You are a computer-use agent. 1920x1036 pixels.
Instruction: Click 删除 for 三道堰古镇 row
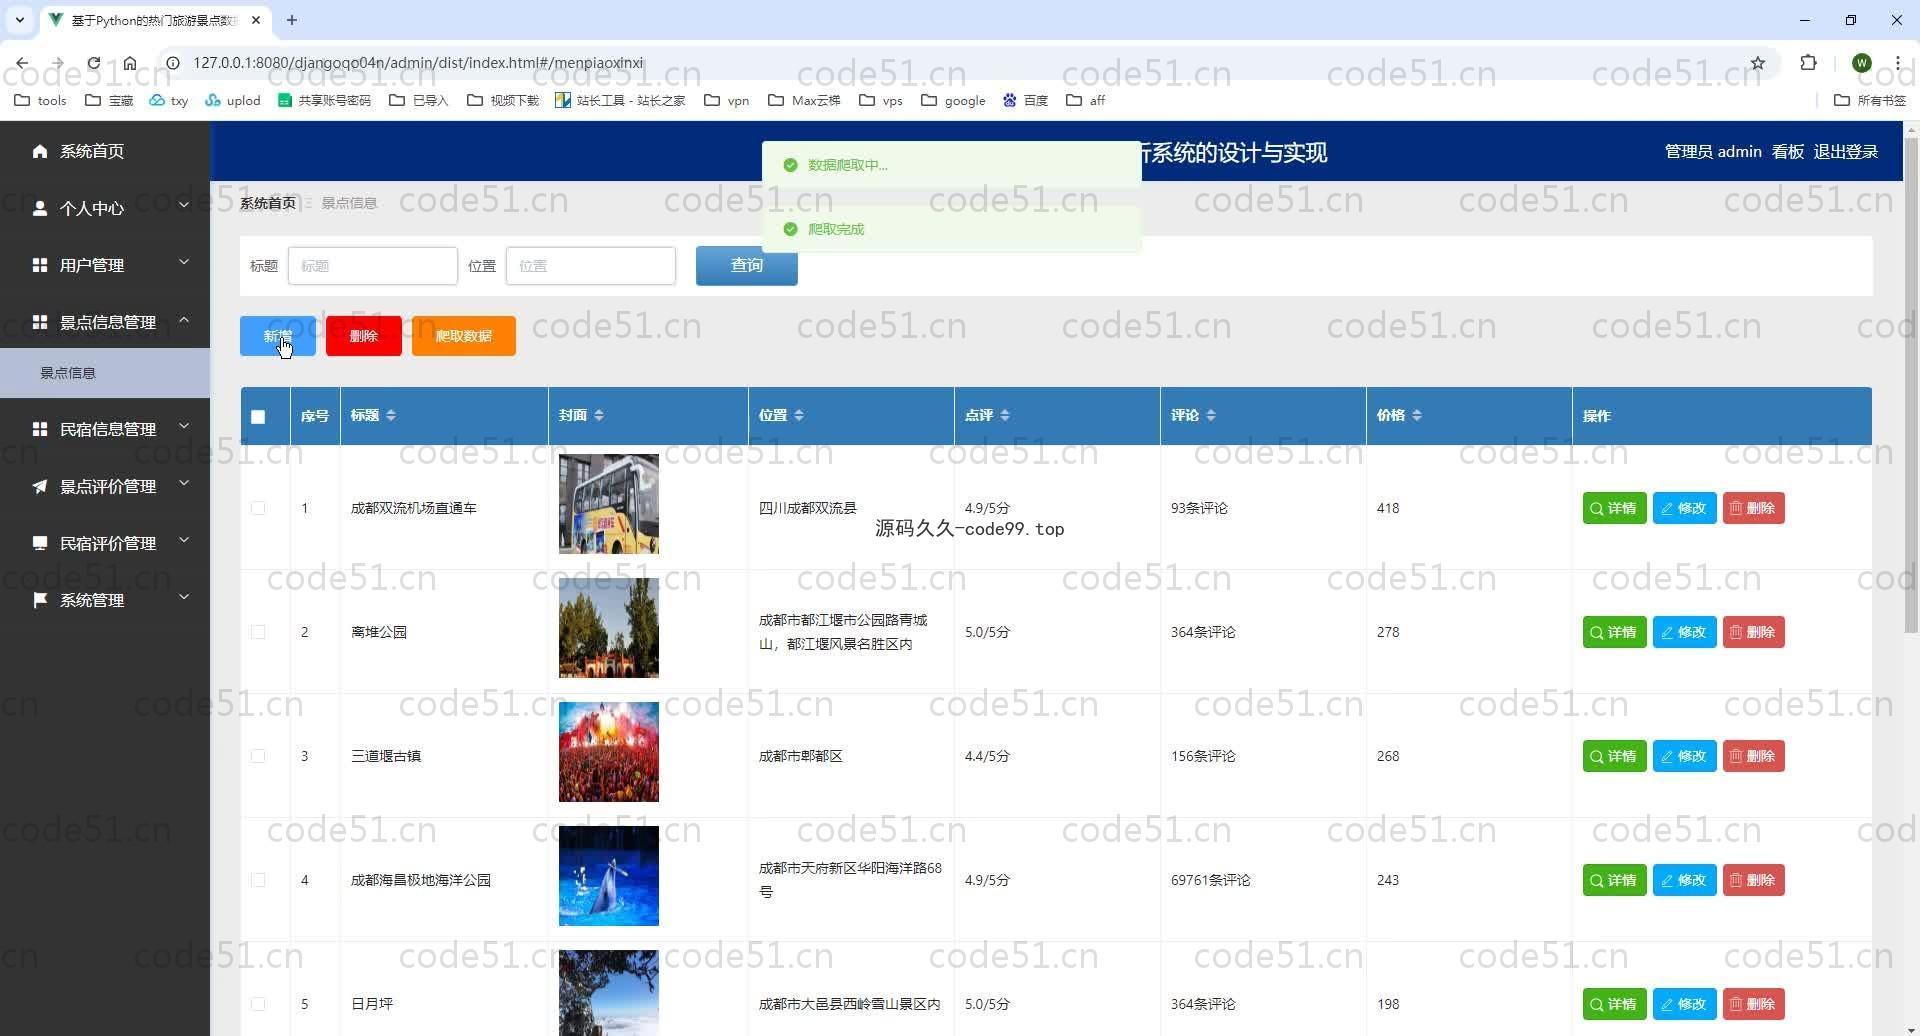coord(1753,756)
